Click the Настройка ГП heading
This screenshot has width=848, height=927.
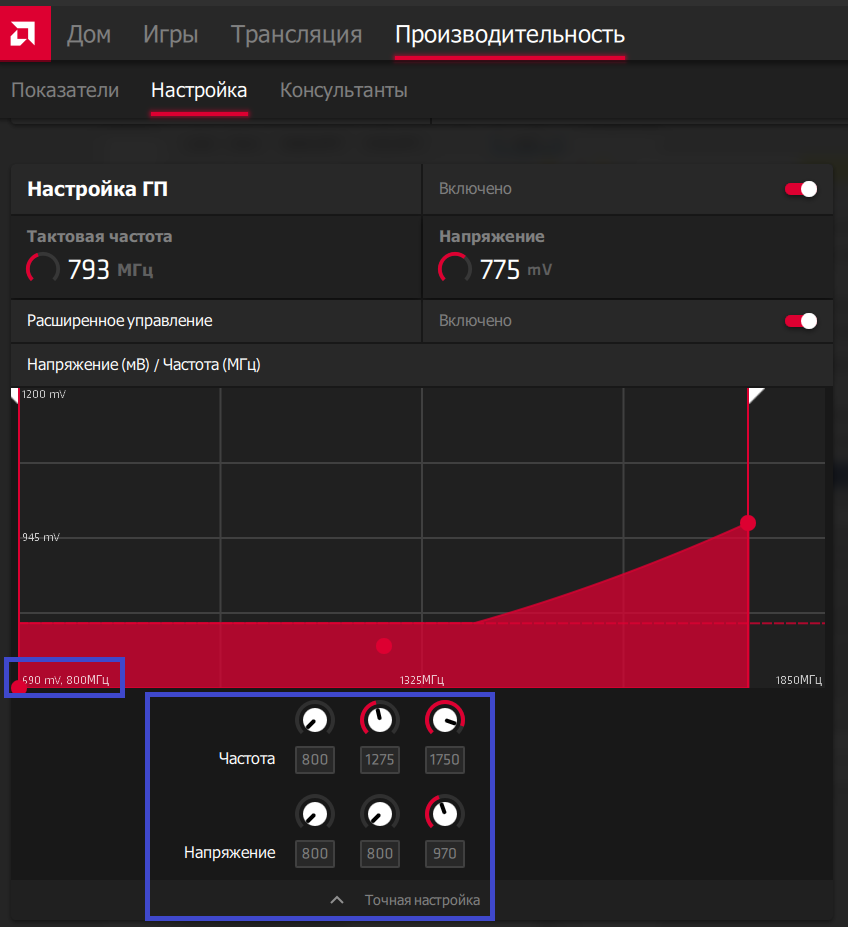coord(98,189)
